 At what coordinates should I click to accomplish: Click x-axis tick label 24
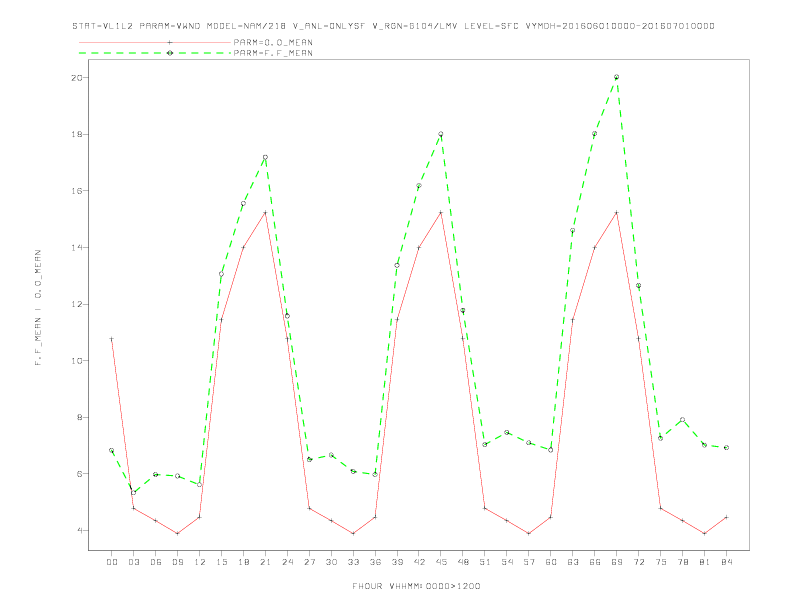287,562
